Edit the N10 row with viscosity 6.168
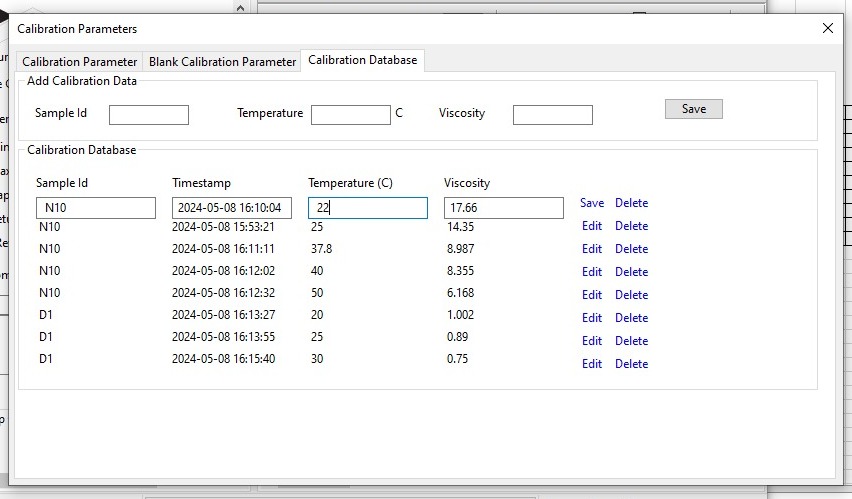The image size is (852, 499). [592, 295]
